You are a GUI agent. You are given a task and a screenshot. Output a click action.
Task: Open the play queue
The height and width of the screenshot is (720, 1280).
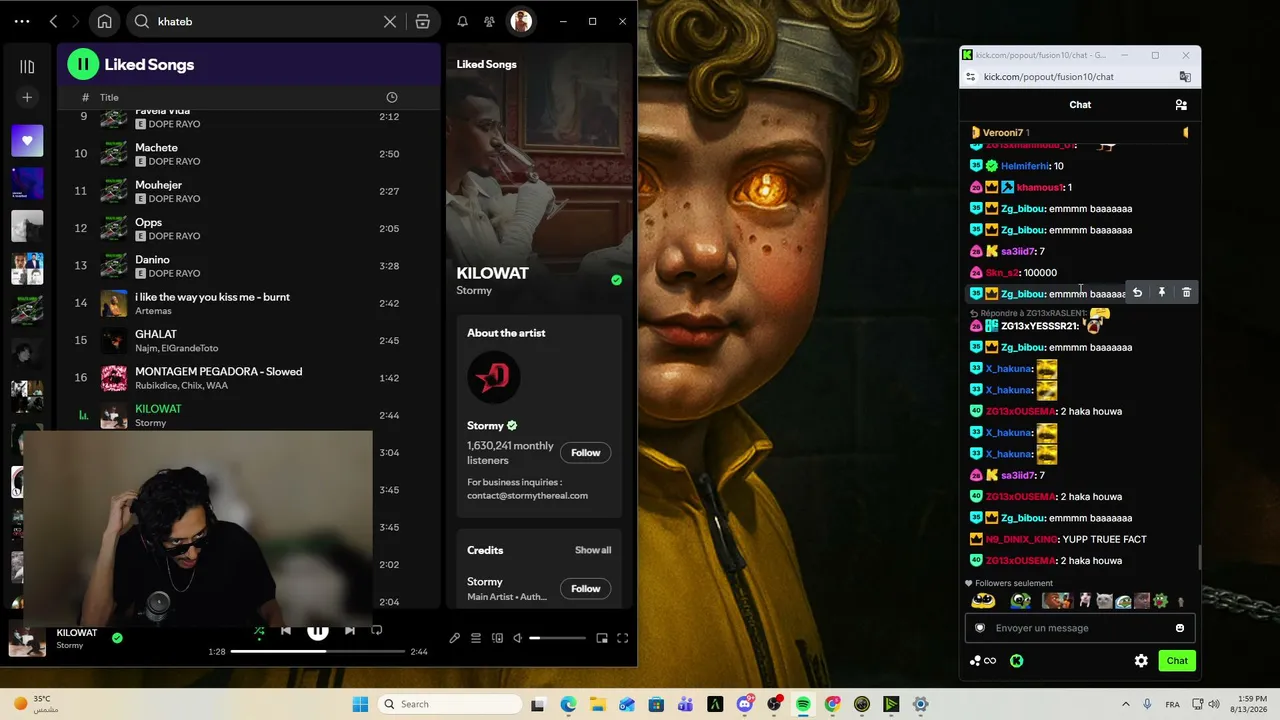476,638
